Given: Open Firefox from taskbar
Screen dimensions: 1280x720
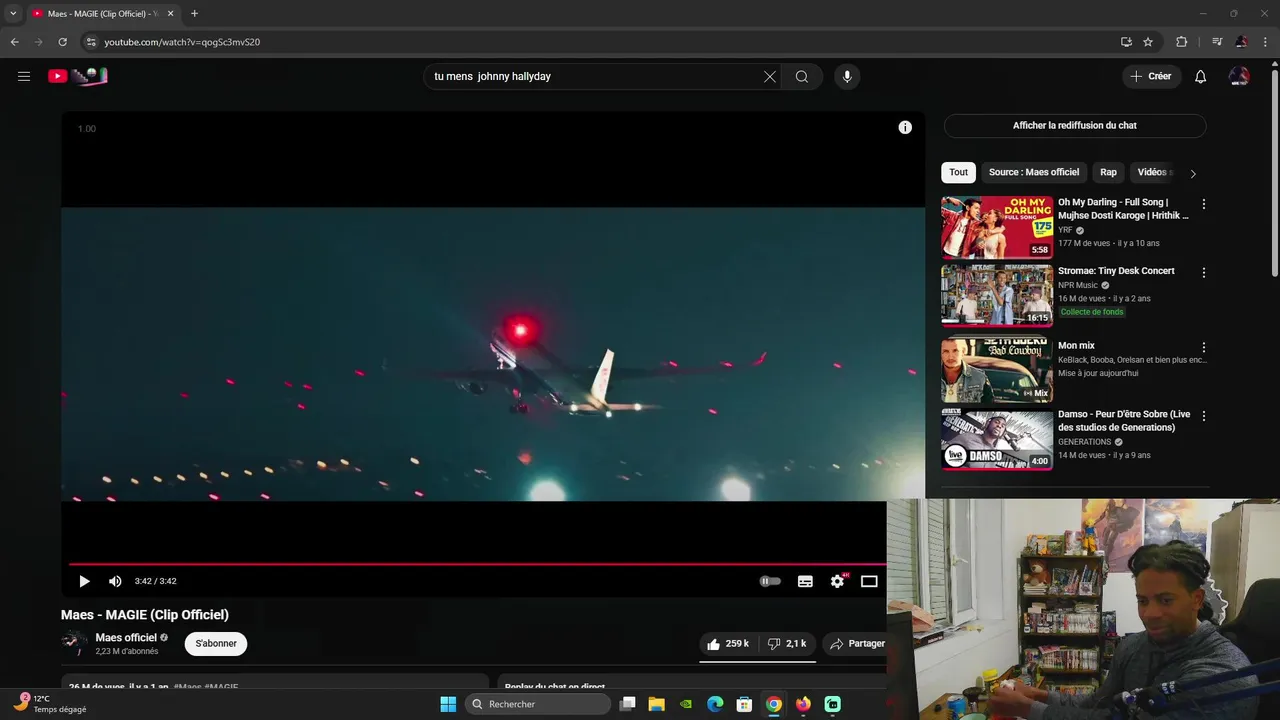Looking at the screenshot, I should 803,704.
